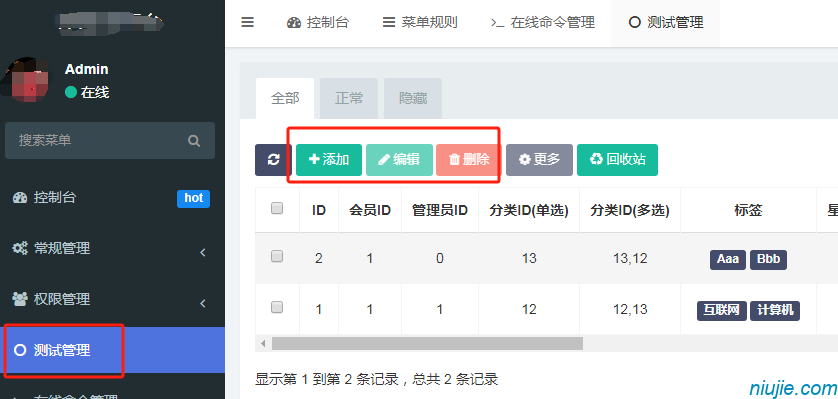Expand 权限管理 in the sidebar
The height and width of the screenshot is (399, 838).
[x=112, y=300]
